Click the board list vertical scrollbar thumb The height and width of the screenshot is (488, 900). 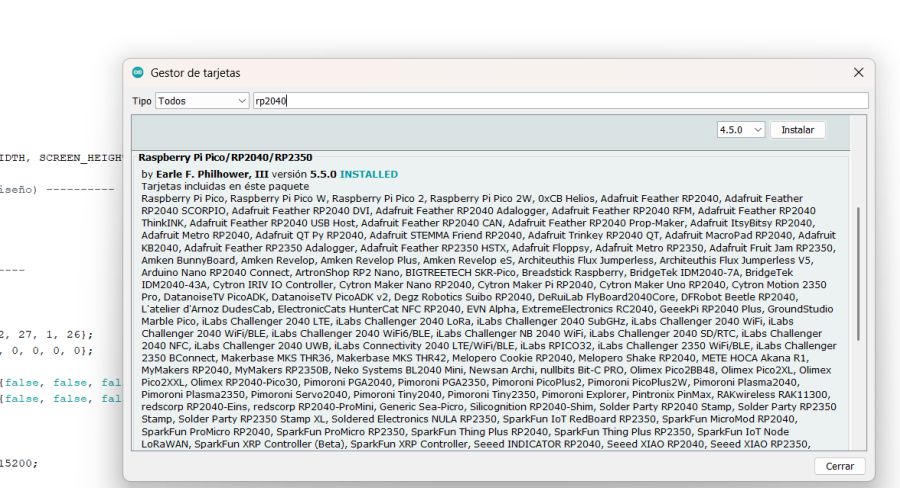(858, 274)
